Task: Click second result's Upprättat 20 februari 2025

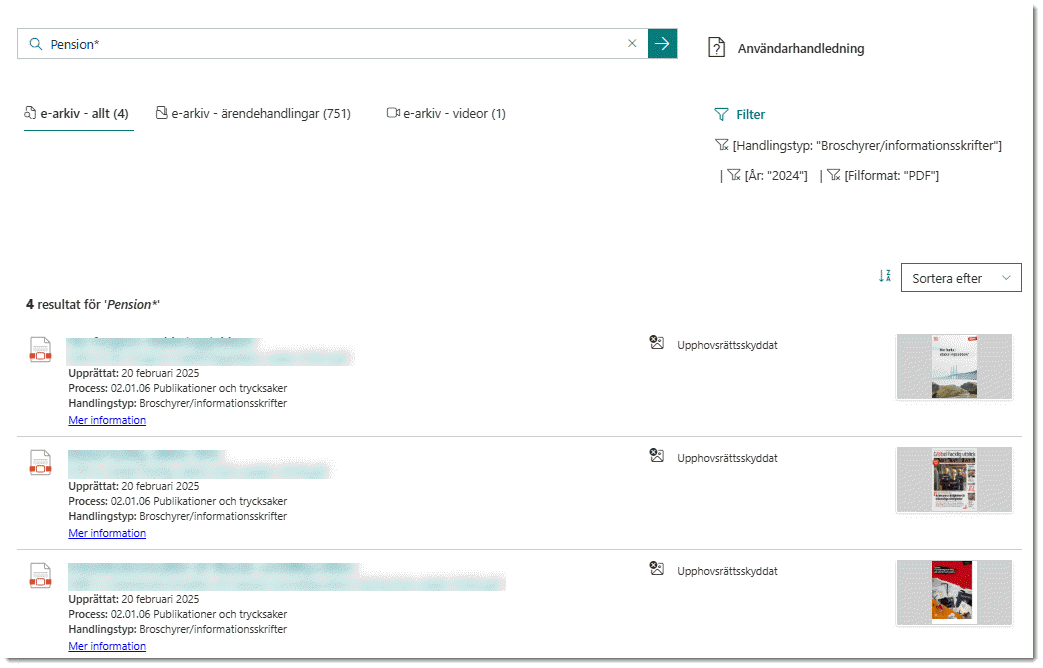Action: 134,486
